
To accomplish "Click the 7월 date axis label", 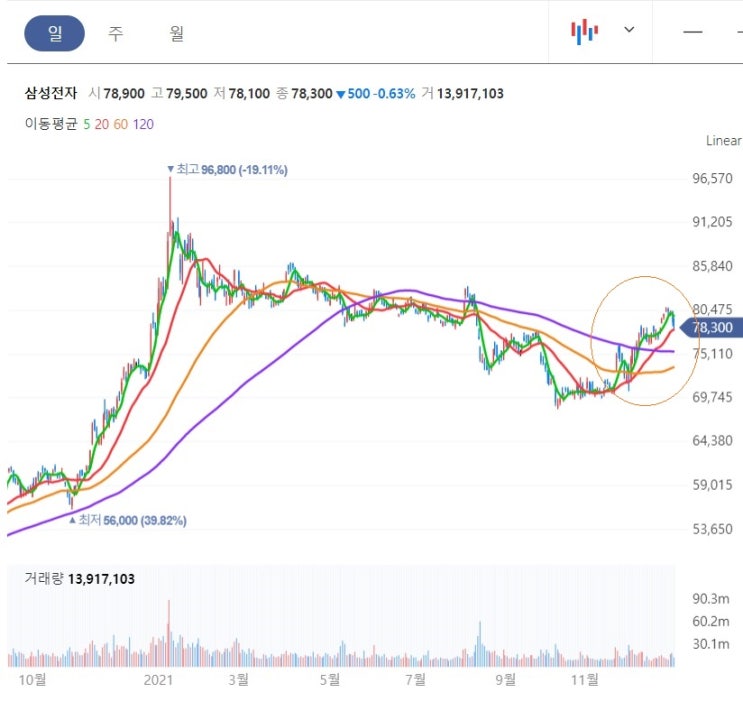I will point(416,680).
